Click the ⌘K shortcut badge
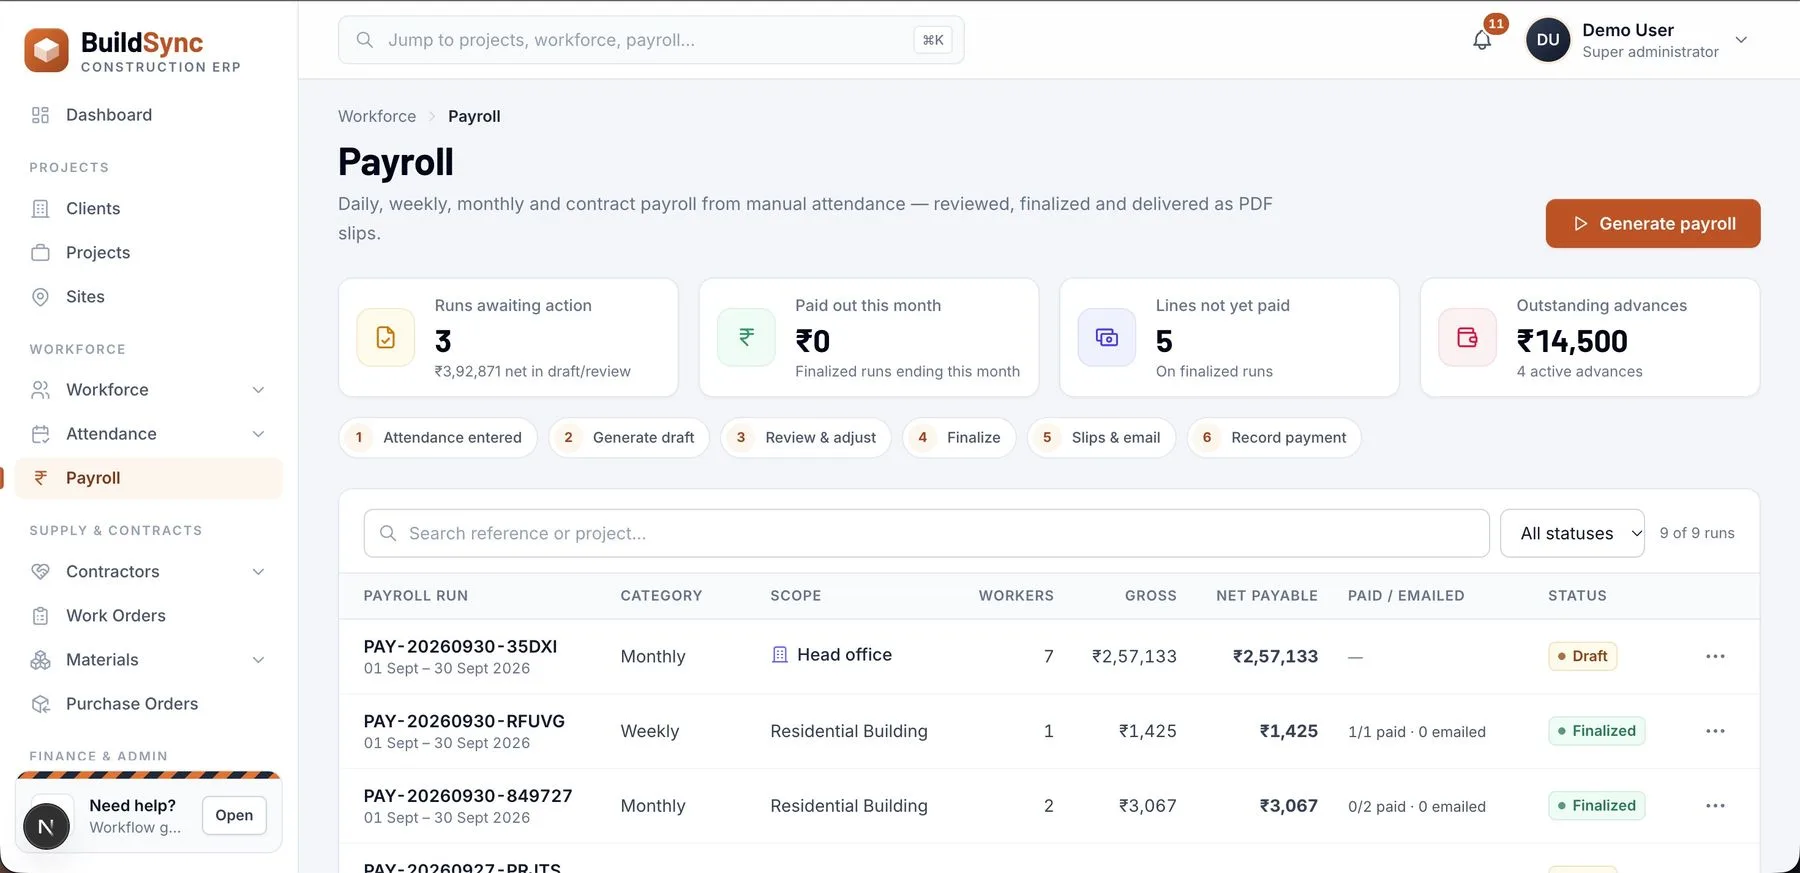 click(933, 40)
